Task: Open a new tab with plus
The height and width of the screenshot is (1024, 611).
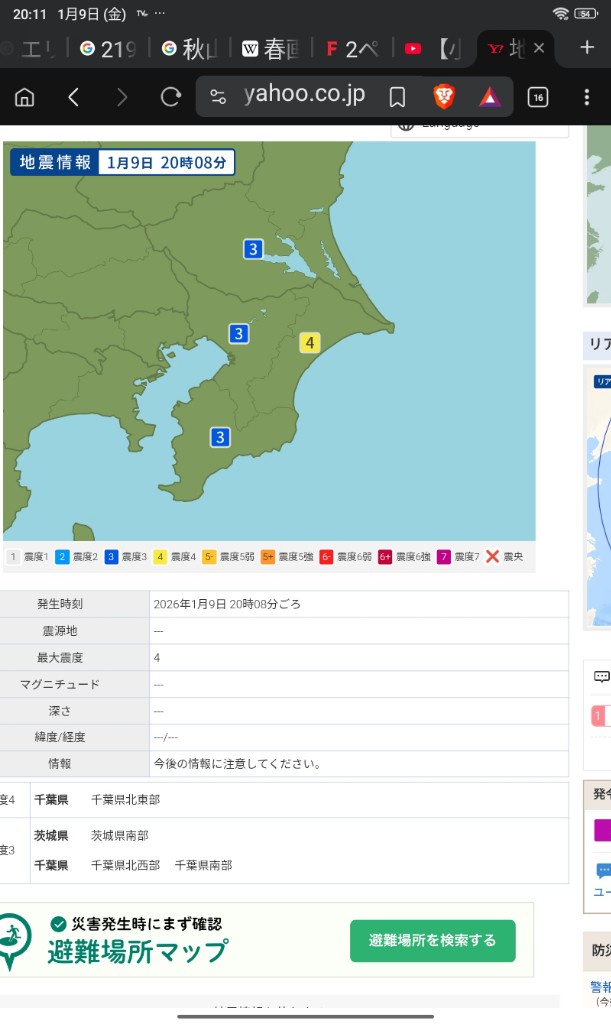Action: (587, 48)
